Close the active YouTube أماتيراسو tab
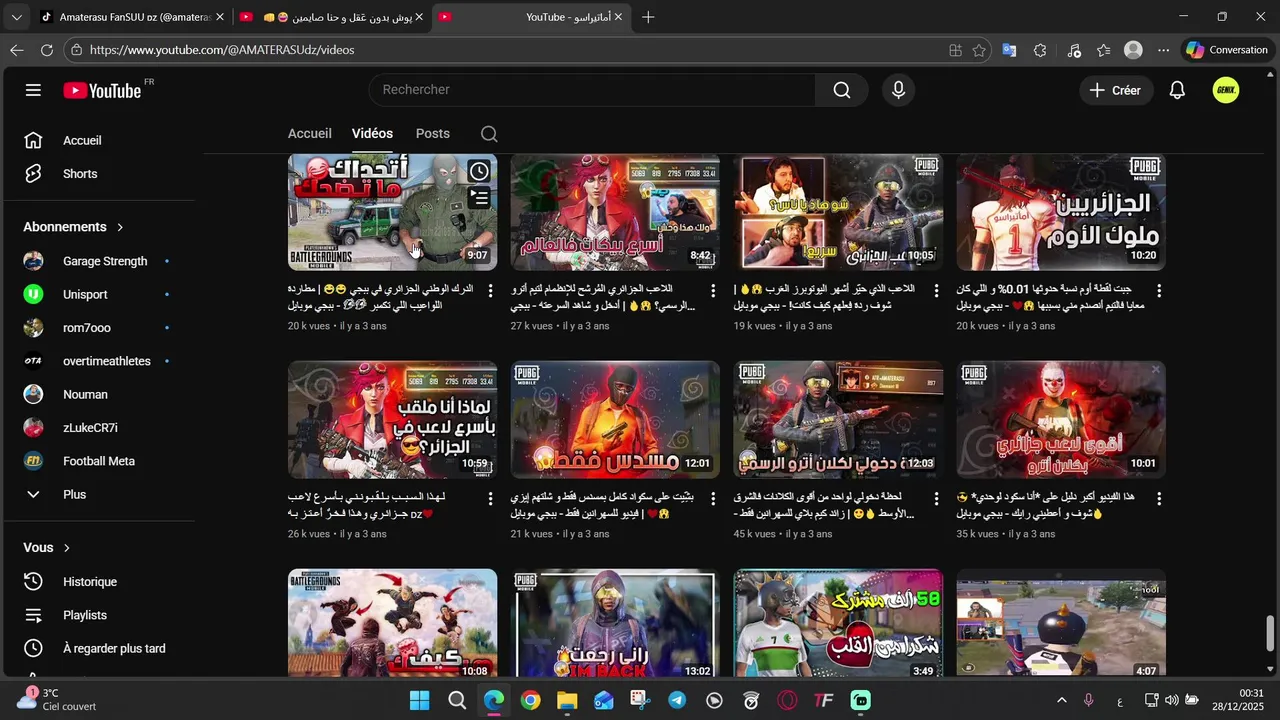The image size is (1280, 720). (619, 17)
